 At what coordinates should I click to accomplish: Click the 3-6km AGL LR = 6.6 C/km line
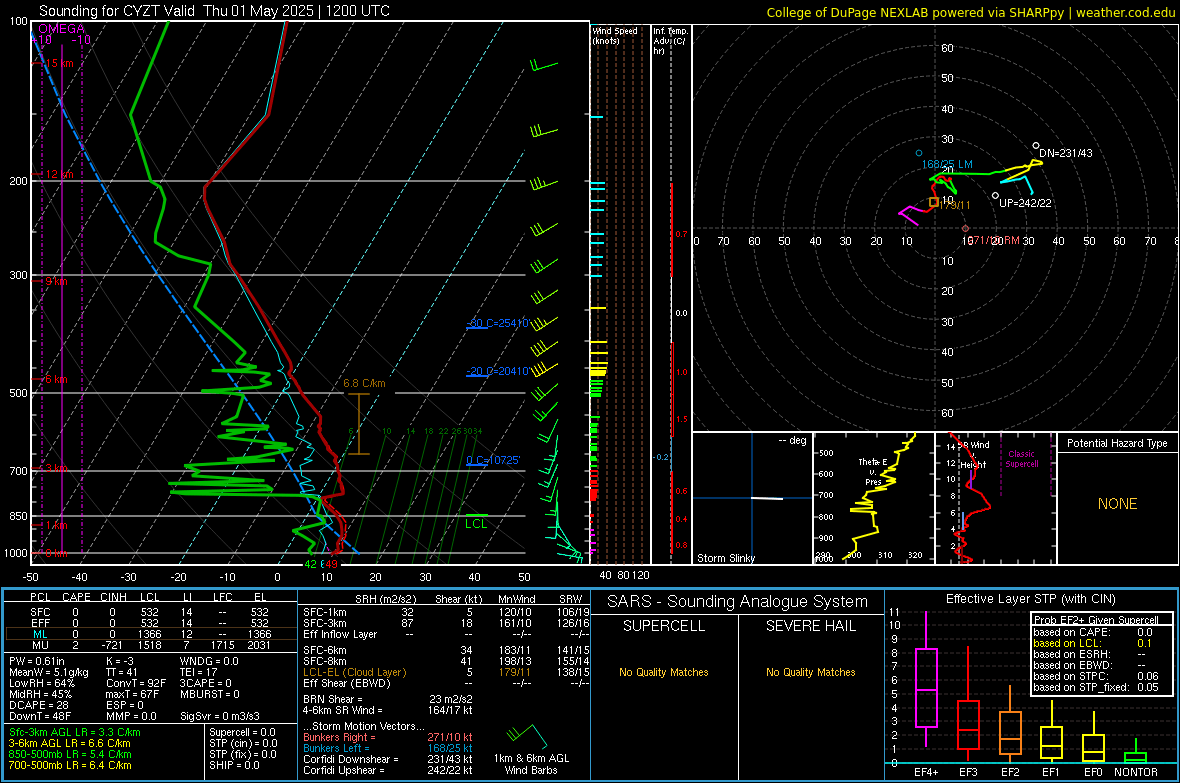(x=69, y=743)
